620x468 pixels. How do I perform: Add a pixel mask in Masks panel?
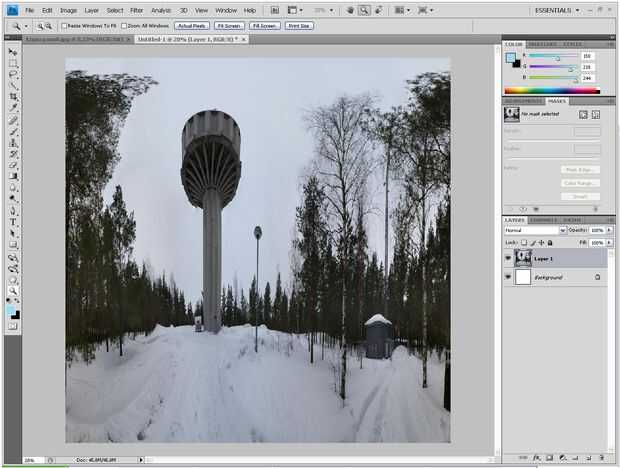click(x=583, y=115)
